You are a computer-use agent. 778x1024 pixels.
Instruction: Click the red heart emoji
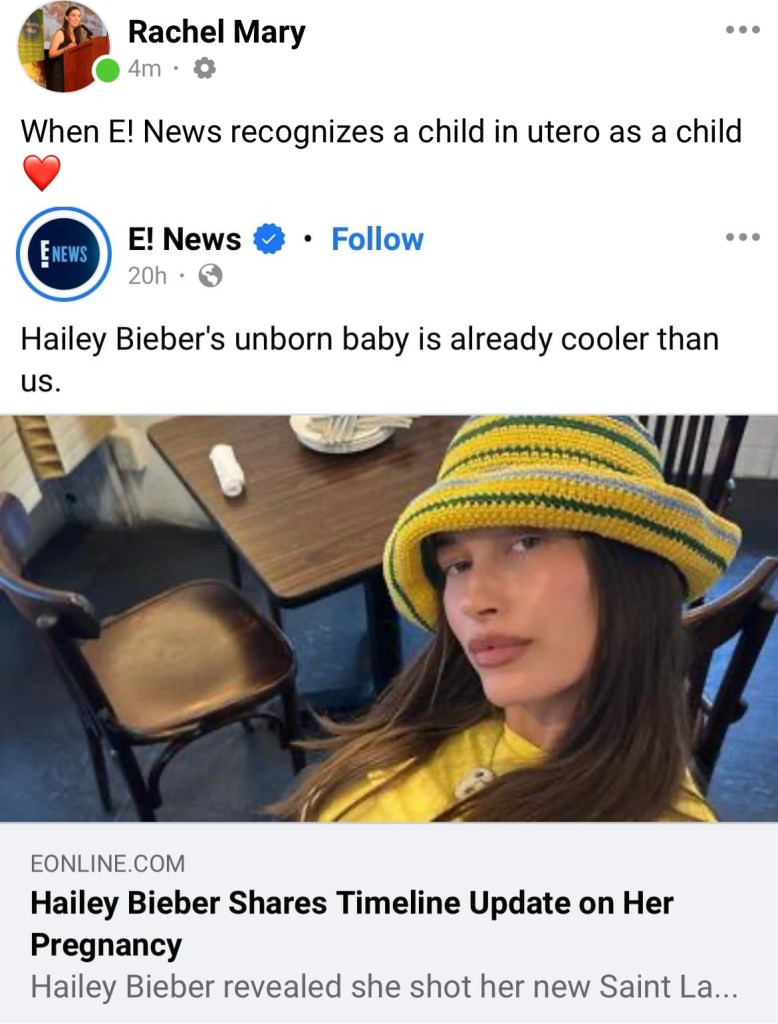[x=42, y=173]
